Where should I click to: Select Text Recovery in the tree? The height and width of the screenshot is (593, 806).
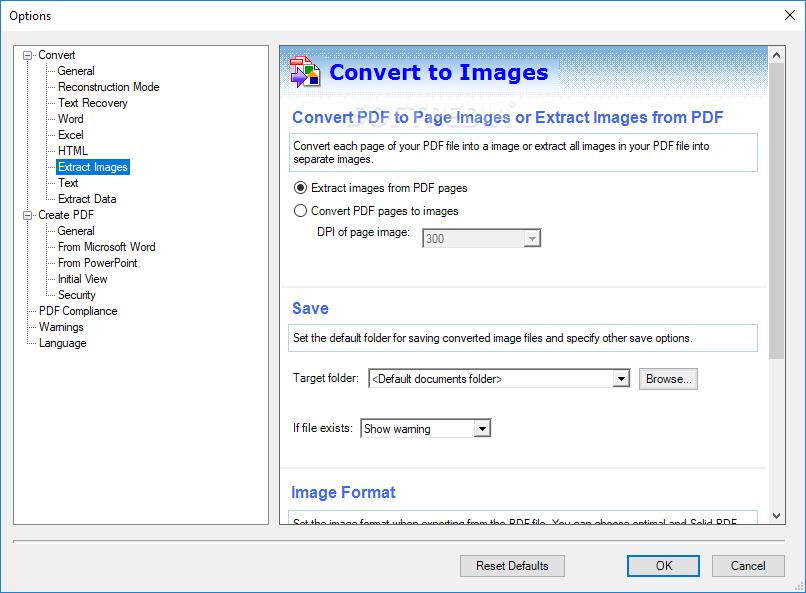tap(93, 103)
